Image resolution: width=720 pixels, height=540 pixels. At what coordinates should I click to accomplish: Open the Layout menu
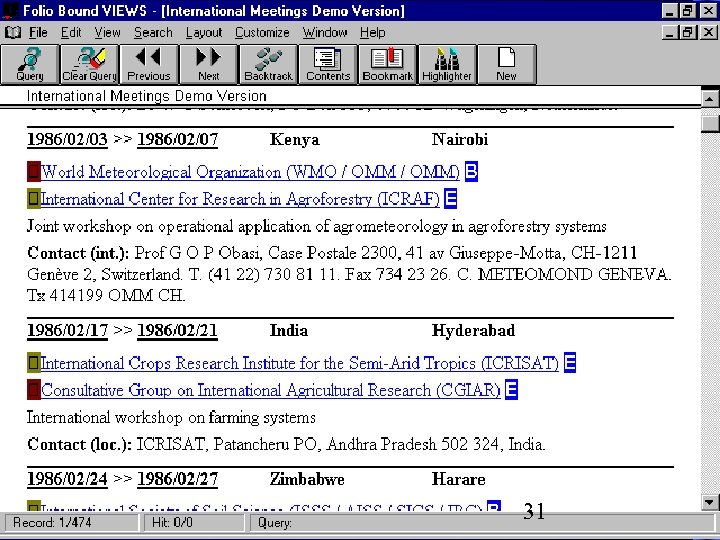click(204, 33)
